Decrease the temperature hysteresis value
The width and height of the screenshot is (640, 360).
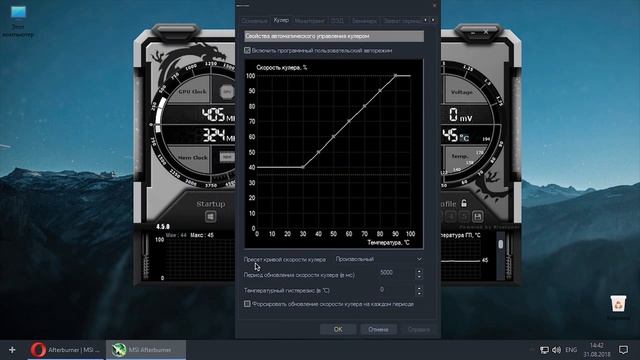click(x=419, y=293)
